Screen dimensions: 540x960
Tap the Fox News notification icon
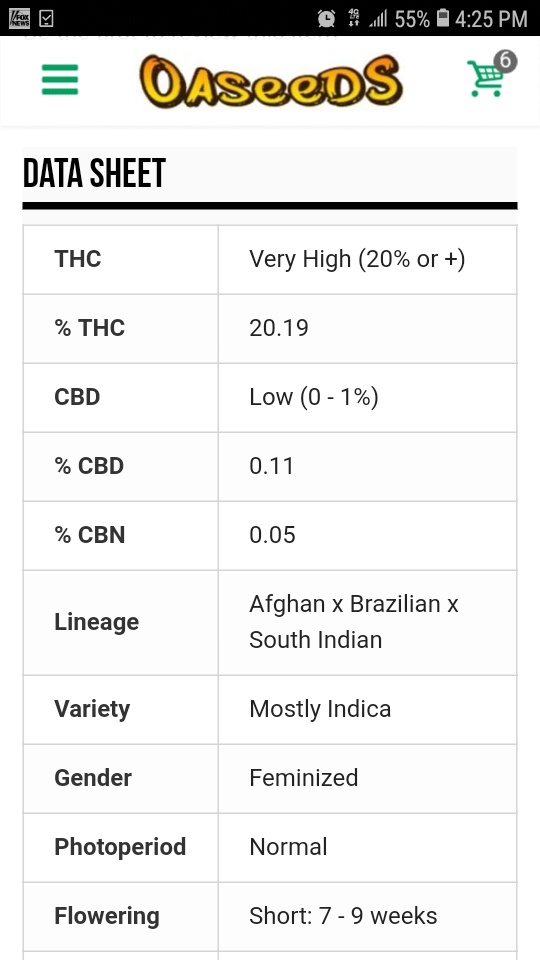(x=20, y=18)
